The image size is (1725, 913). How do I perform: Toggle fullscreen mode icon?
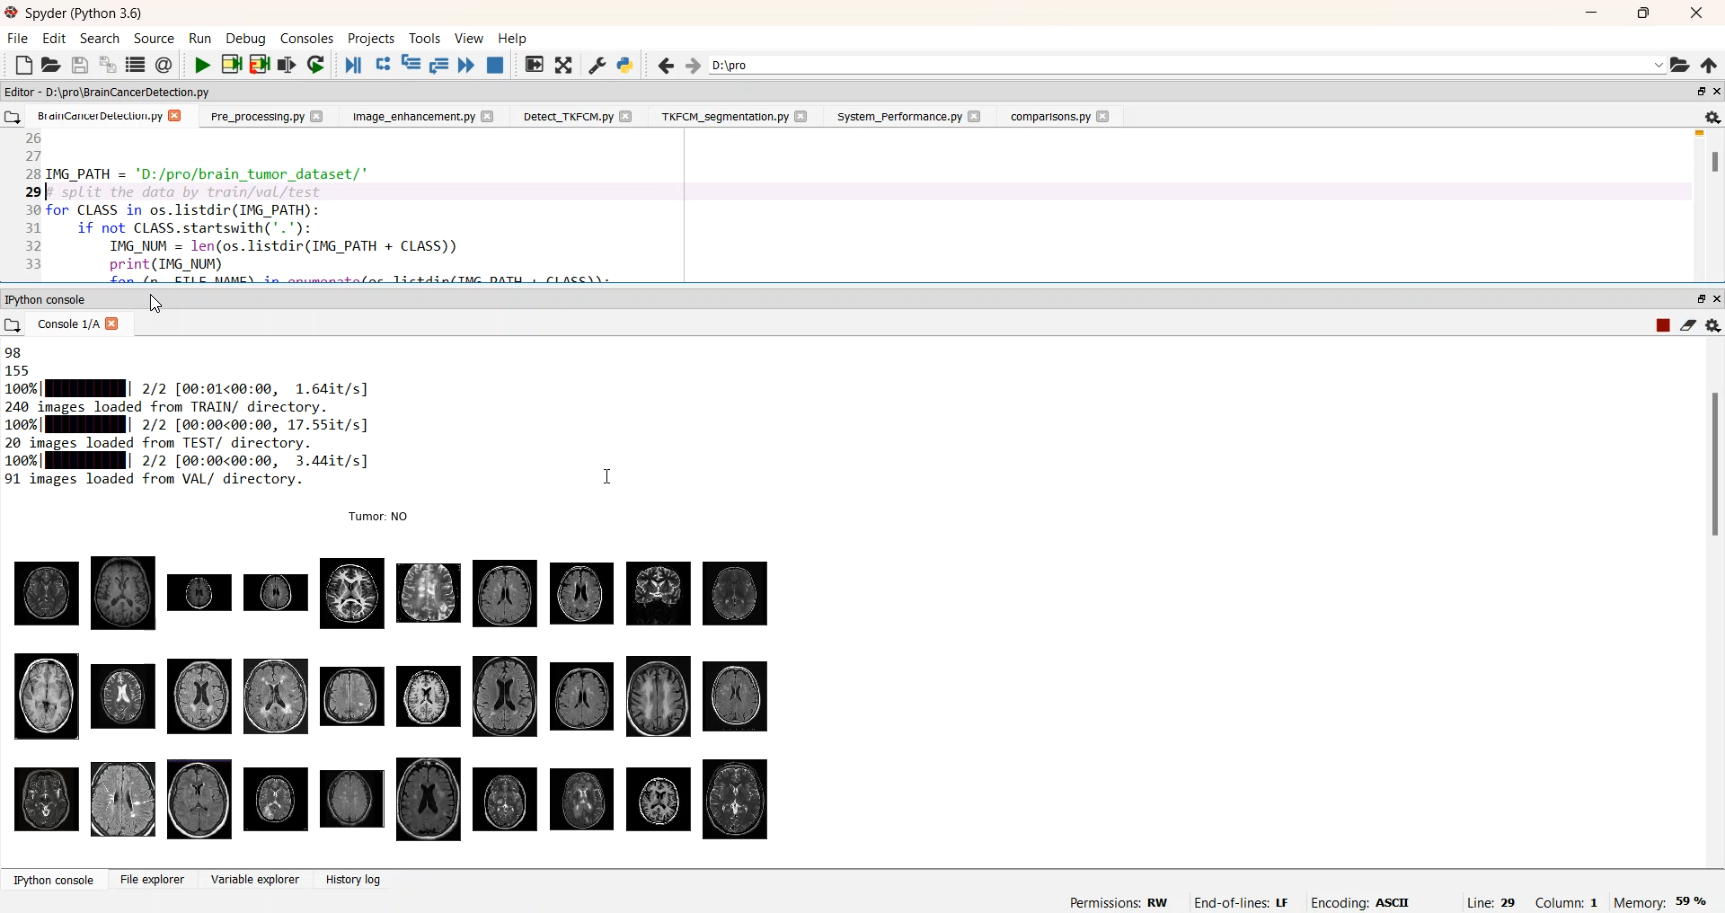[x=564, y=66]
